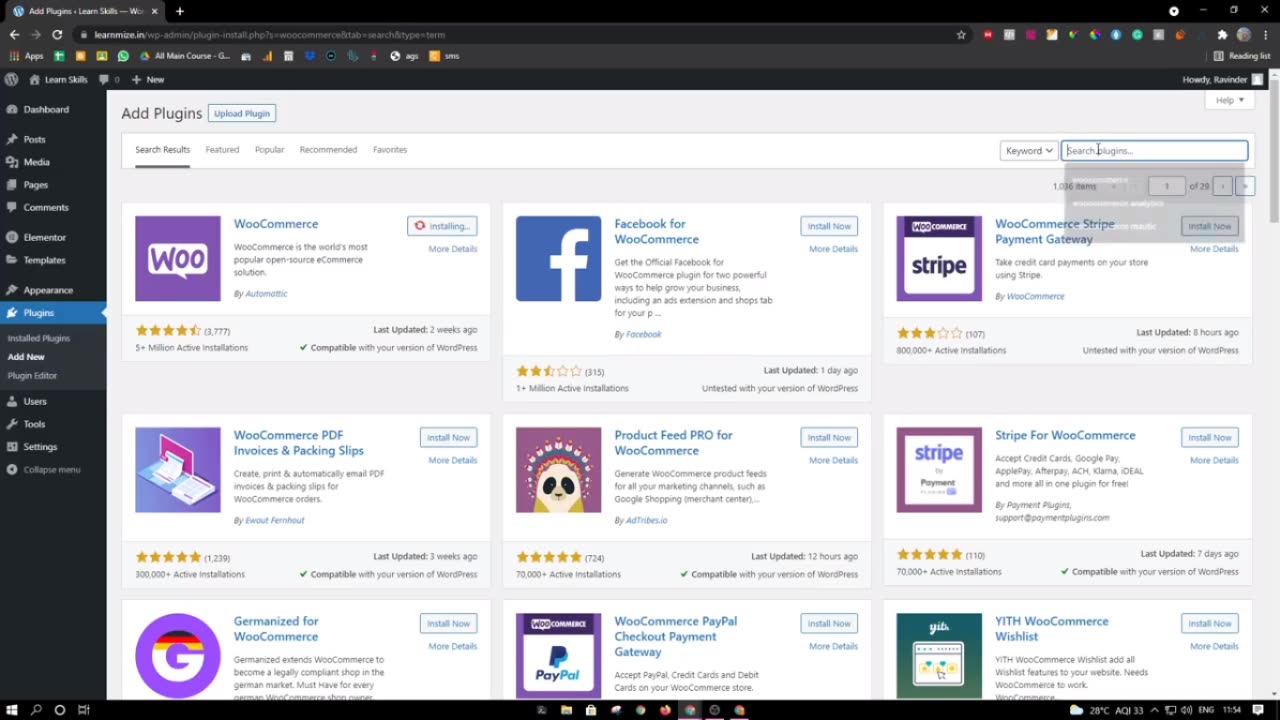Screen dimensions: 1280x720
Task: Expand the Help panel
Action: tap(1229, 100)
